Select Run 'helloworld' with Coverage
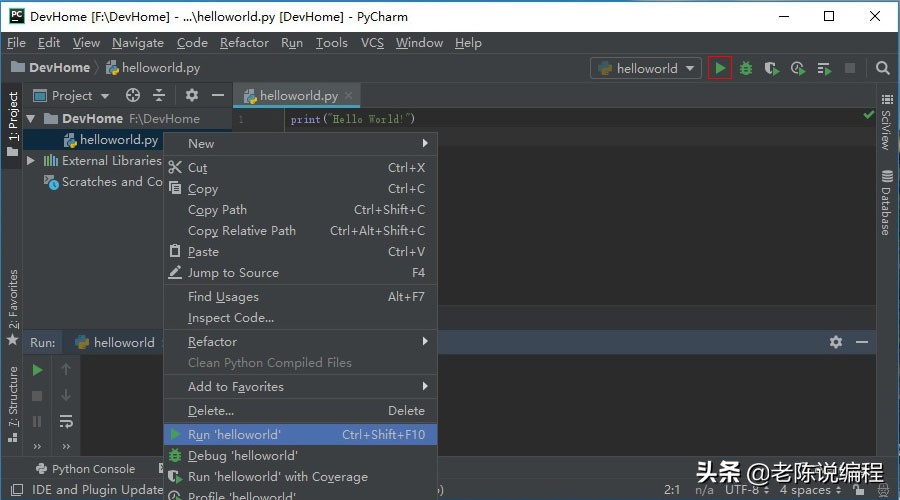This screenshot has height=500, width=900. pos(301,476)
